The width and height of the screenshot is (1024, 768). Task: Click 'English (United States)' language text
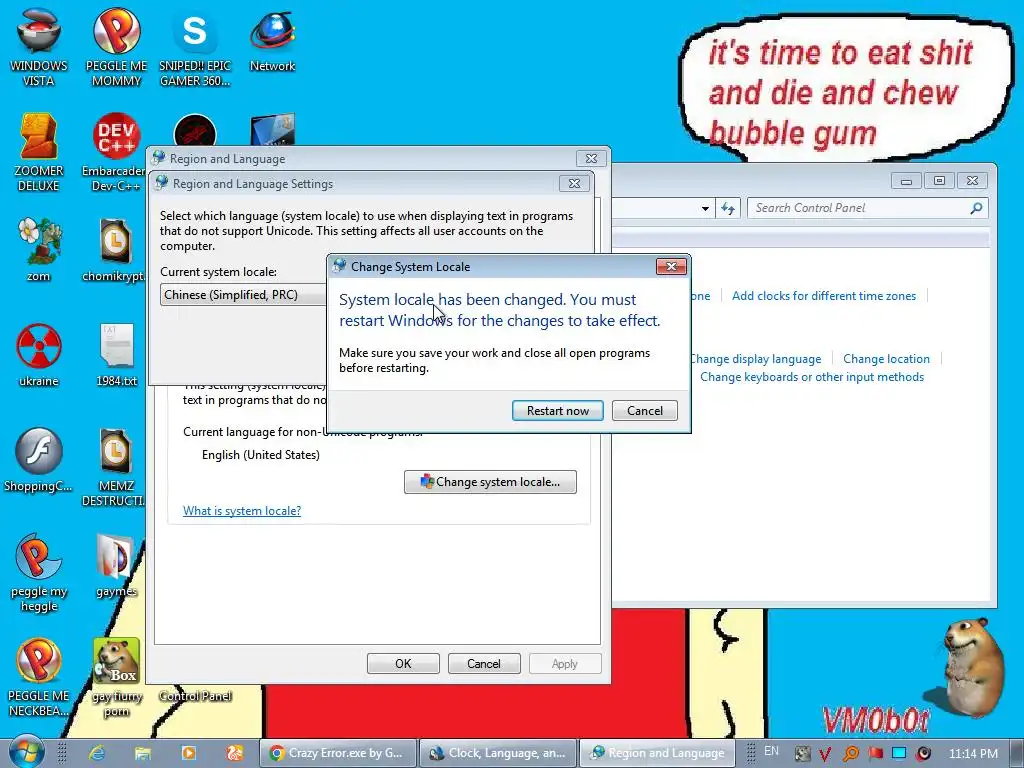click(261, 455)
